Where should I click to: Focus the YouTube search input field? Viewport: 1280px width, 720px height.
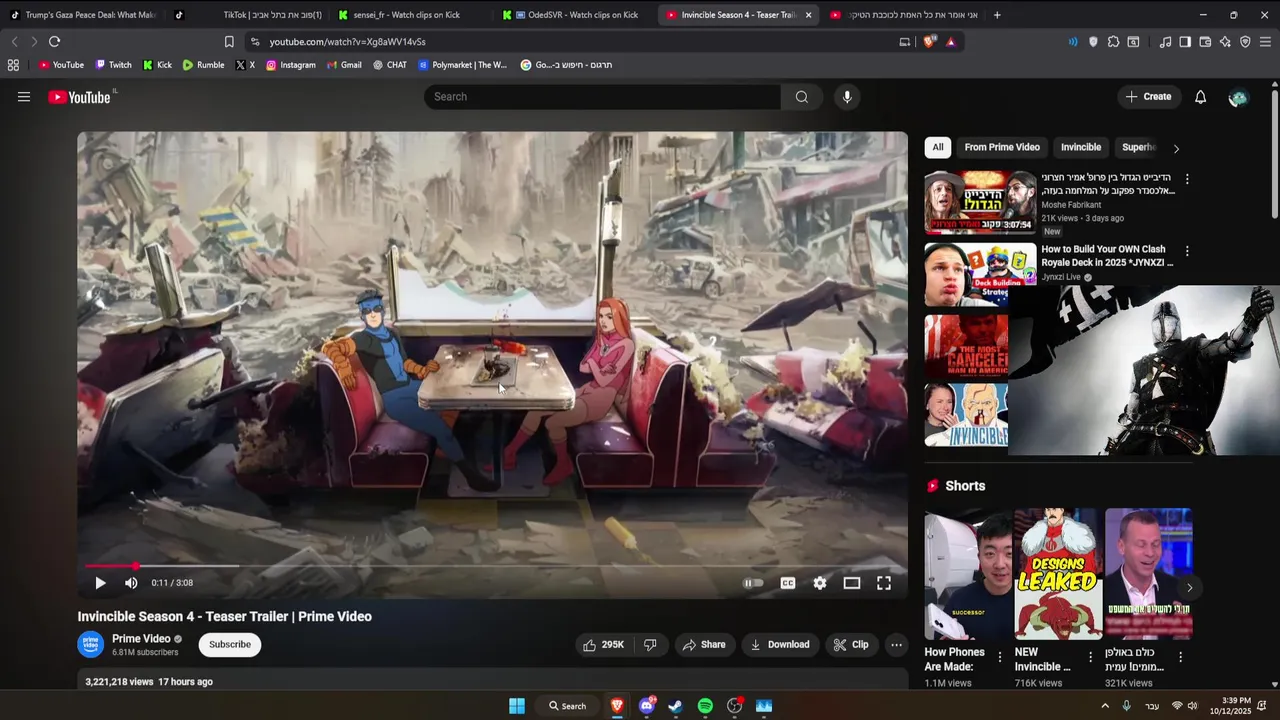pos(602,97)
